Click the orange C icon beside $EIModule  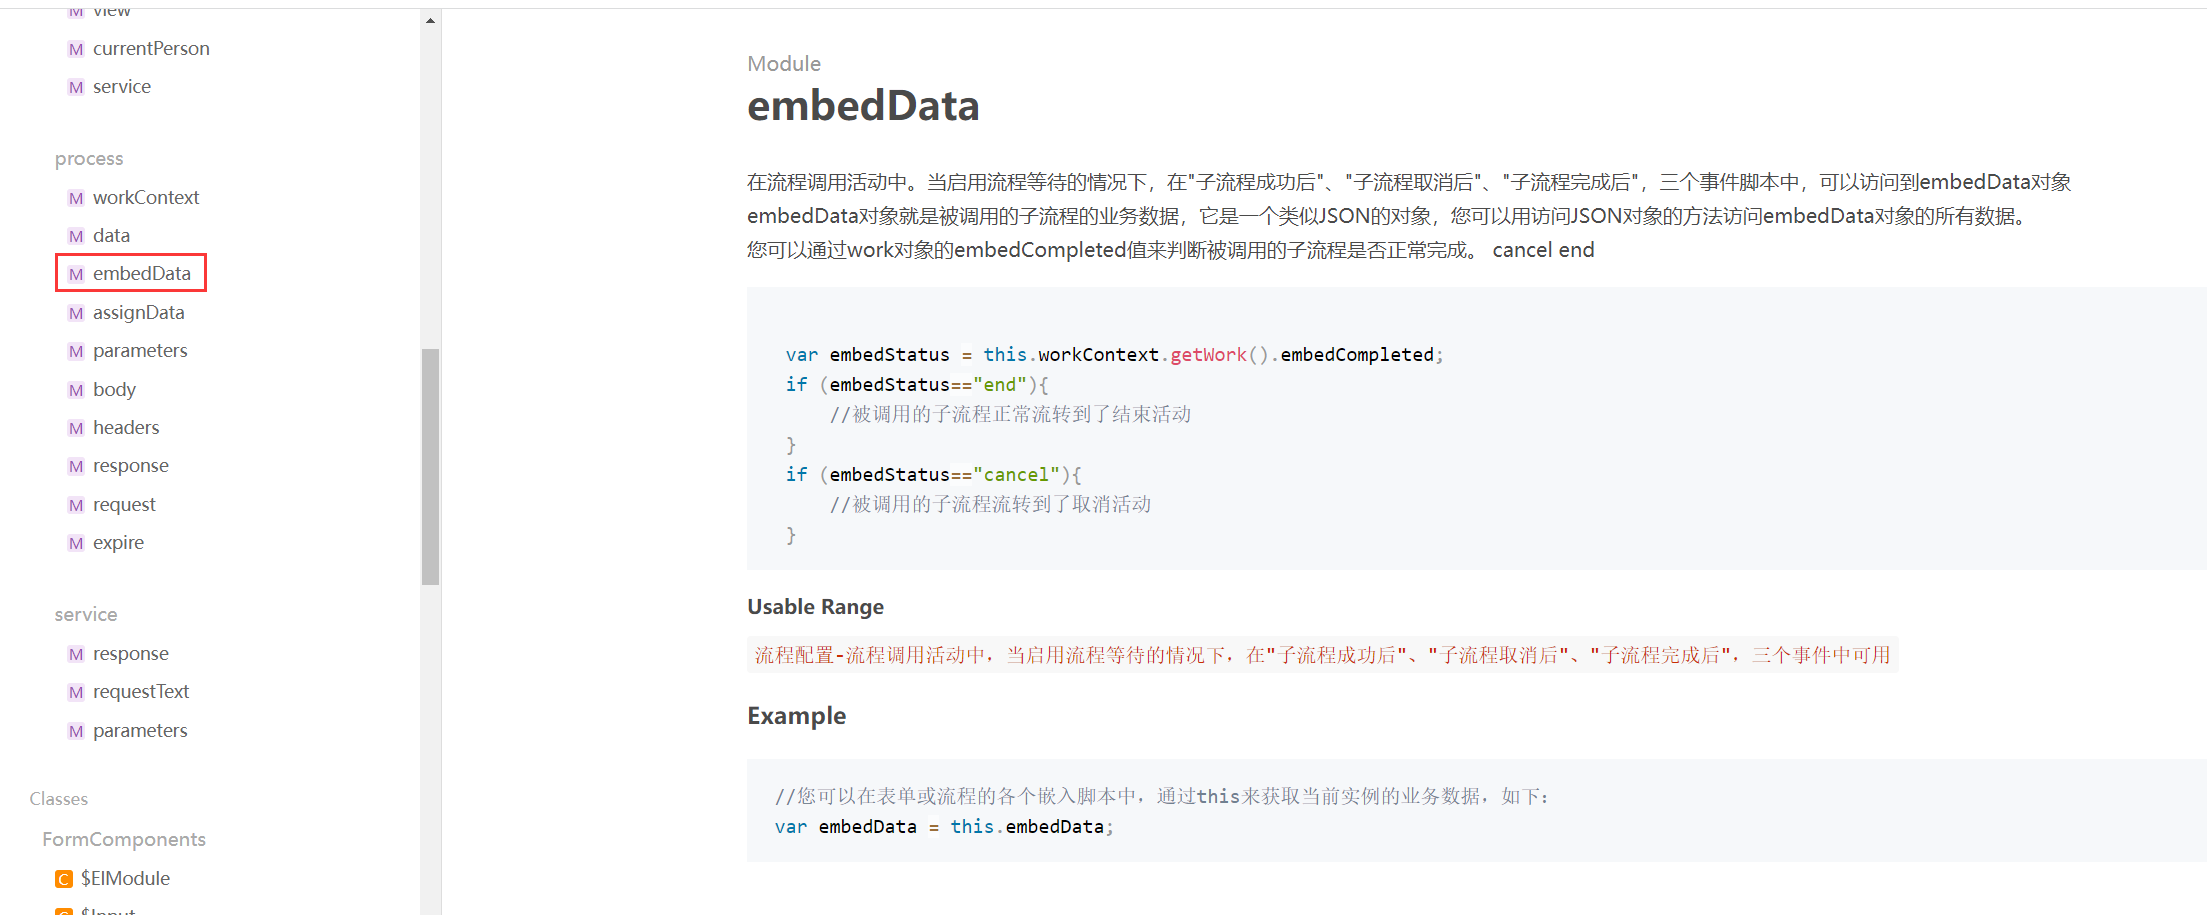[x=64, y=879]
